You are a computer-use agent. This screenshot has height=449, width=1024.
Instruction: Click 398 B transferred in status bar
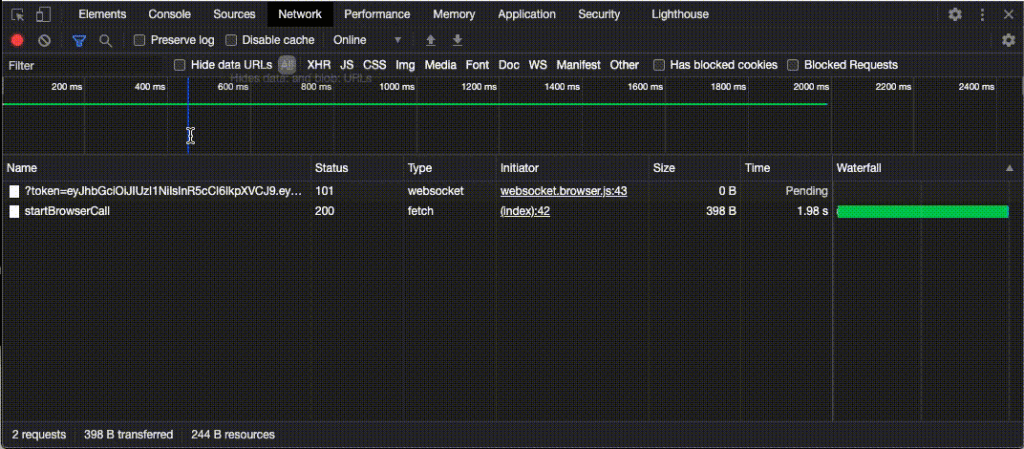coord(129,435)
